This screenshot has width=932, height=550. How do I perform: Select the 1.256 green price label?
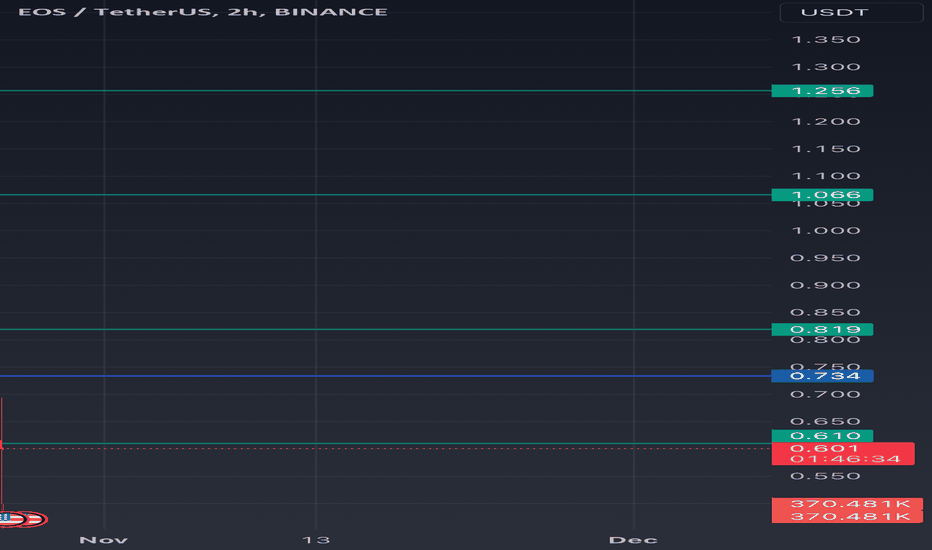pos(822,91)
